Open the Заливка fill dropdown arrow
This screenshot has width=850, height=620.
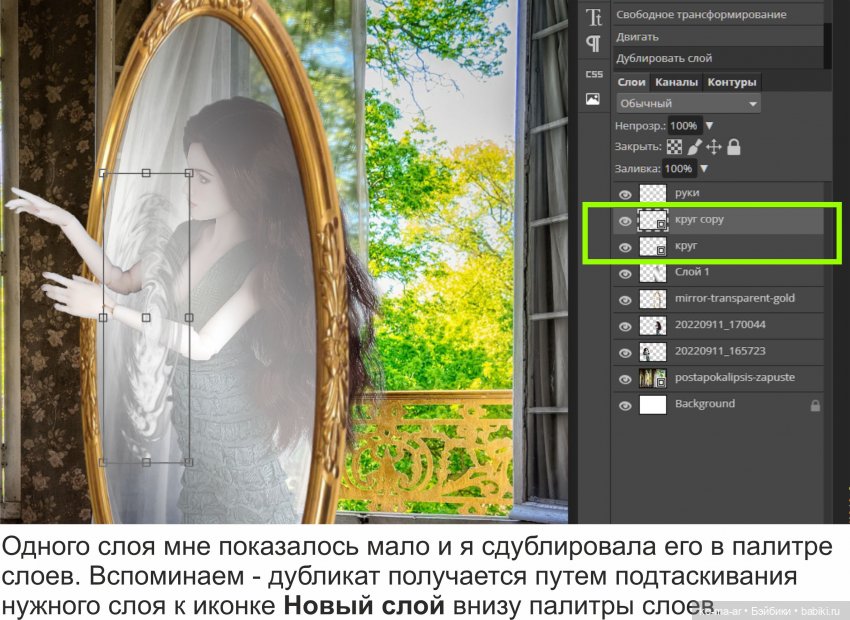(x=703, y=168)
